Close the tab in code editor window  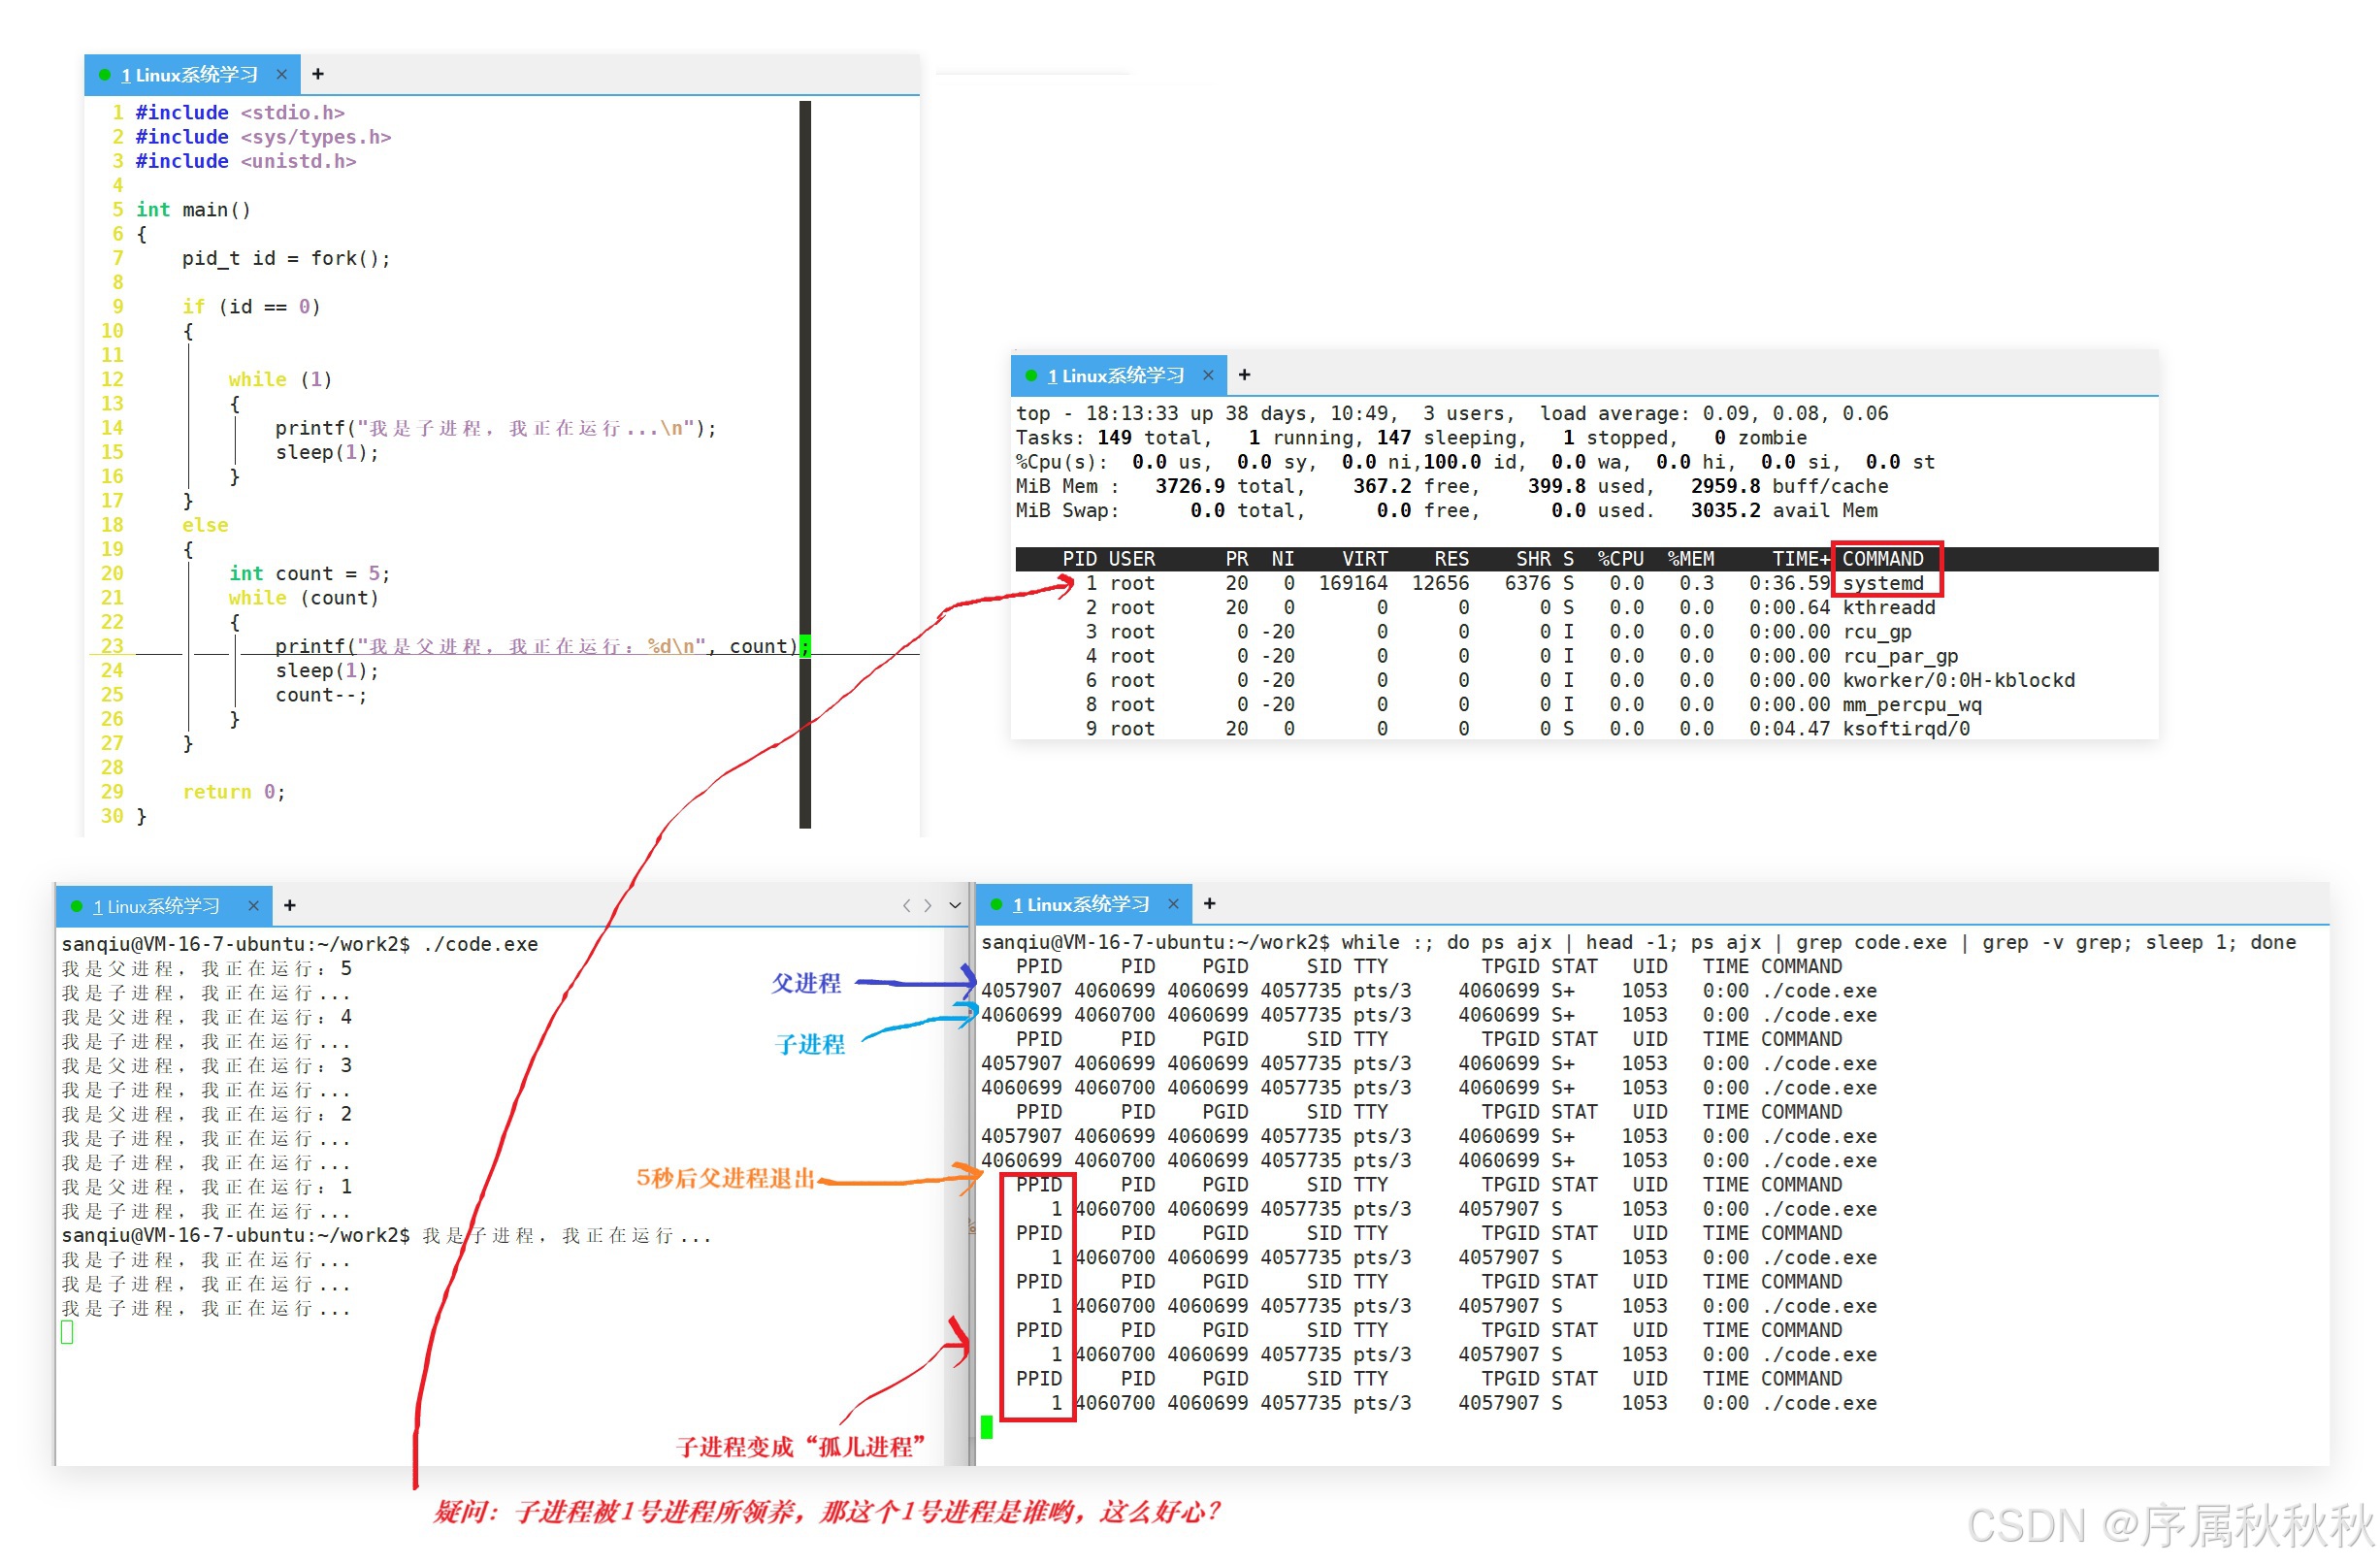click(x=282, y=74)
